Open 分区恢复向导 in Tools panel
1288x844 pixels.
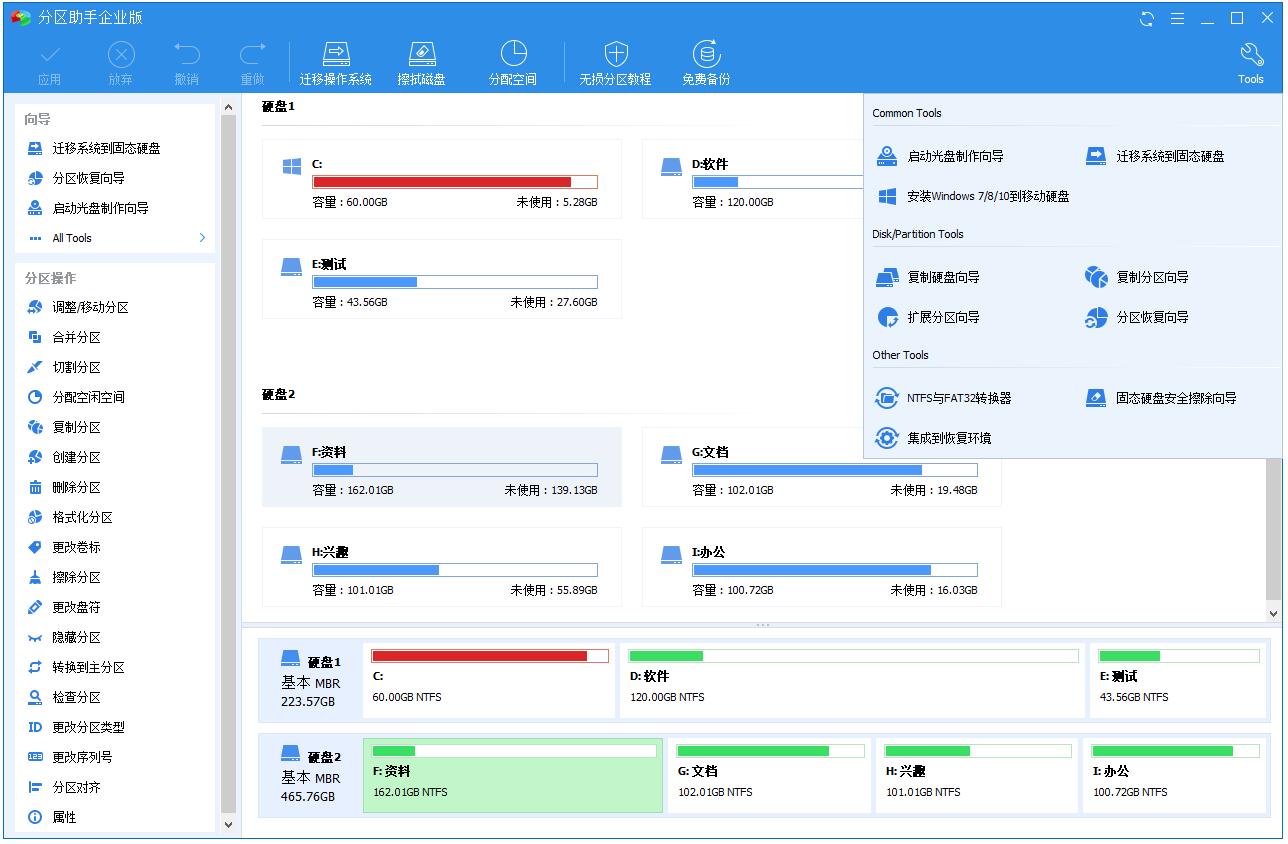pos(1137,317)
